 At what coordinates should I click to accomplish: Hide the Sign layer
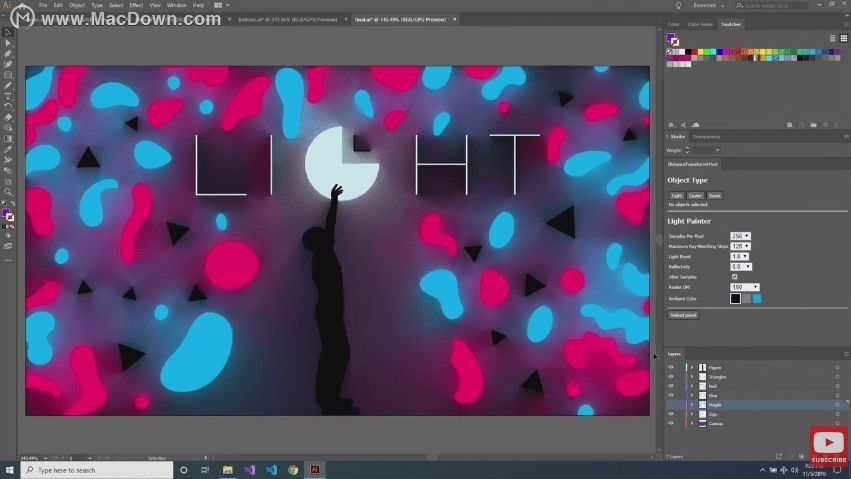point(671,414)
